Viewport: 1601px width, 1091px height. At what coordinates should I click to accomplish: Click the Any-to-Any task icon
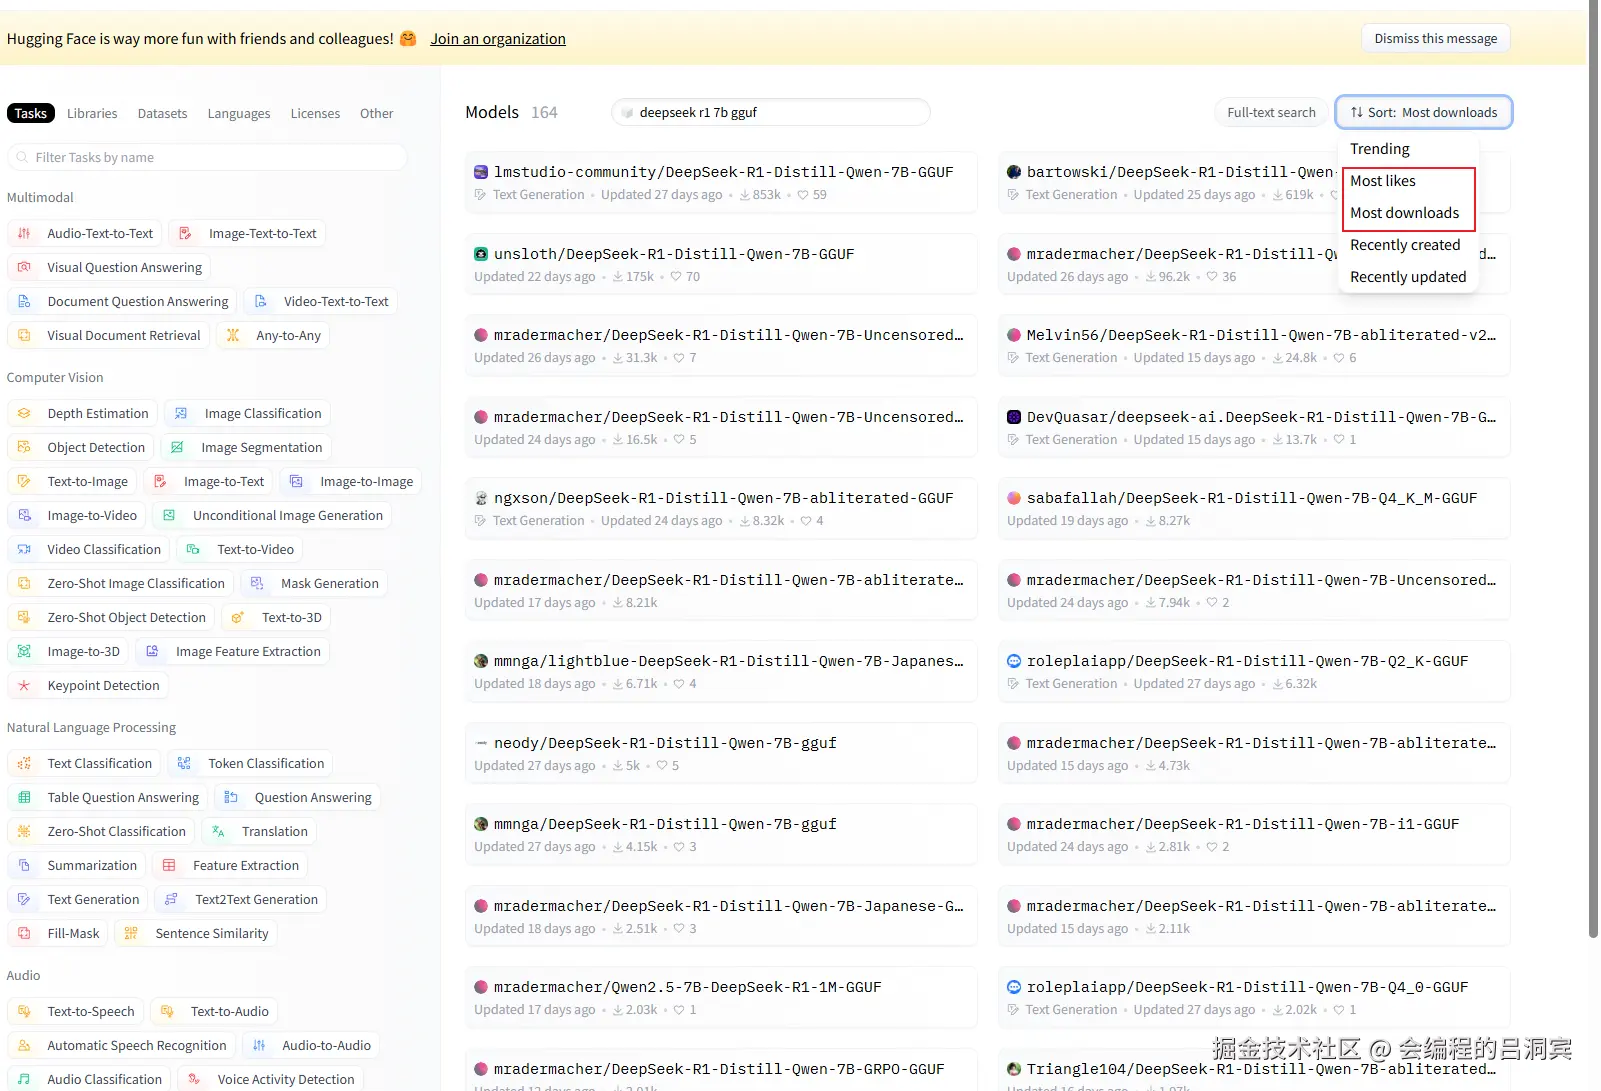click(233, 336)
